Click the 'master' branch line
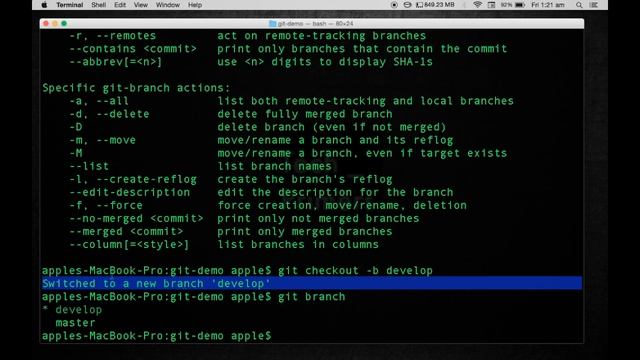The image size is (640, 360). [75, 323]
